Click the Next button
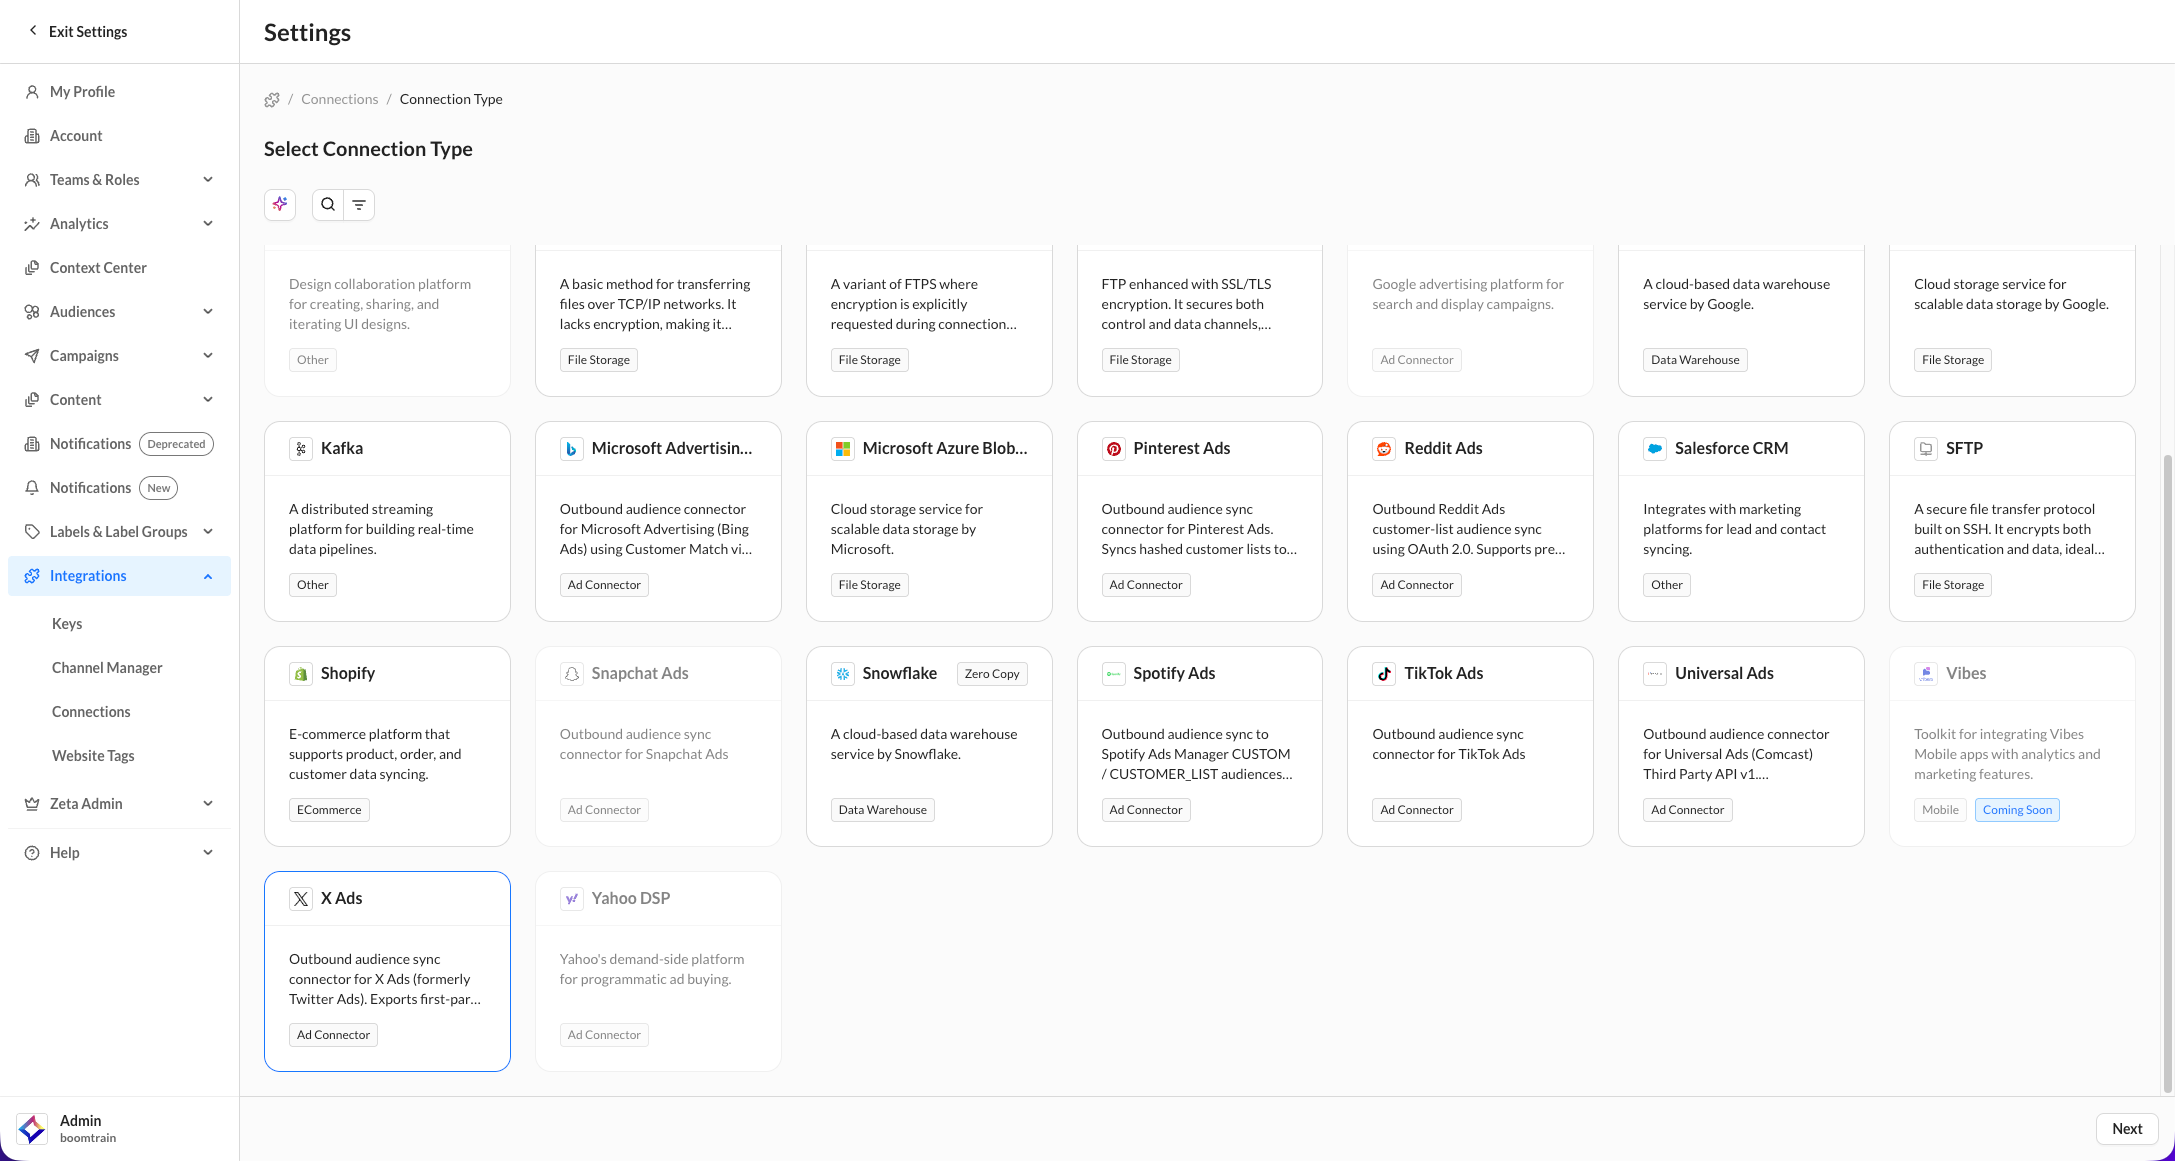 tap(2127, 1129)
